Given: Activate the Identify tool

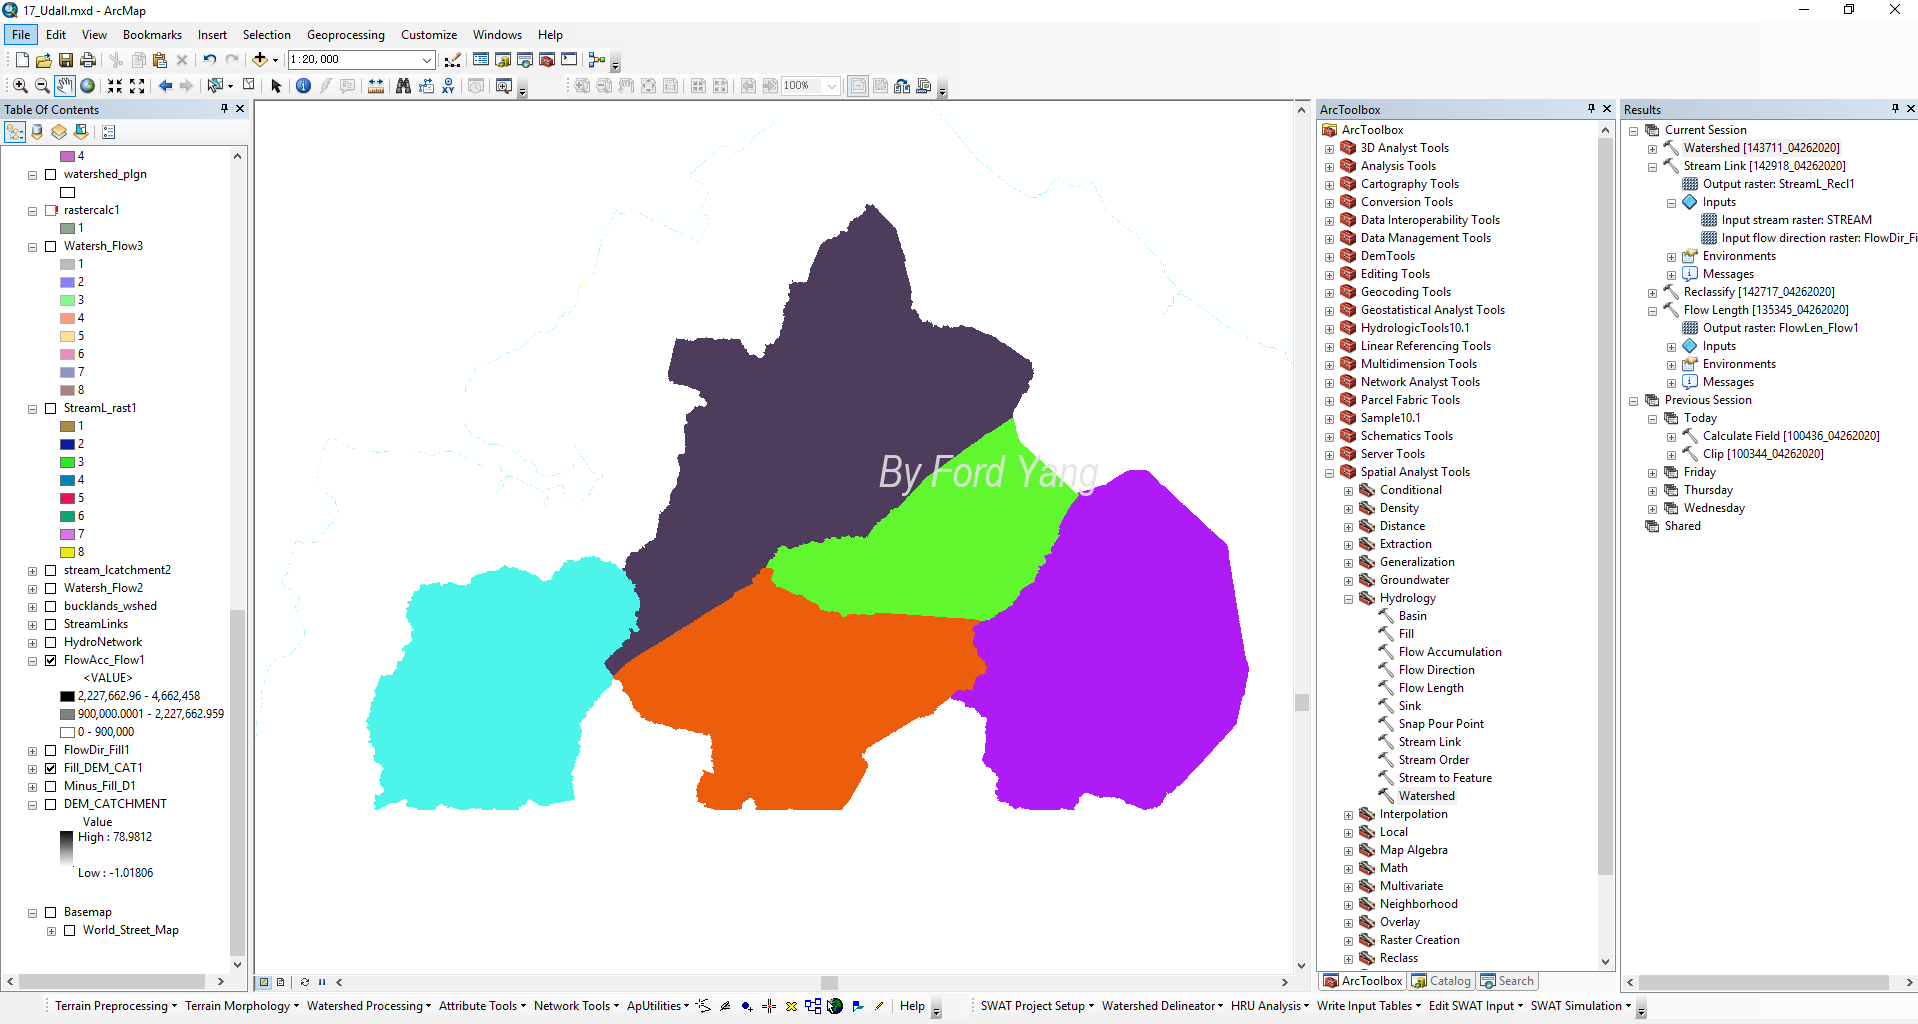Looking at the screenshot, I should click(303, 86).
